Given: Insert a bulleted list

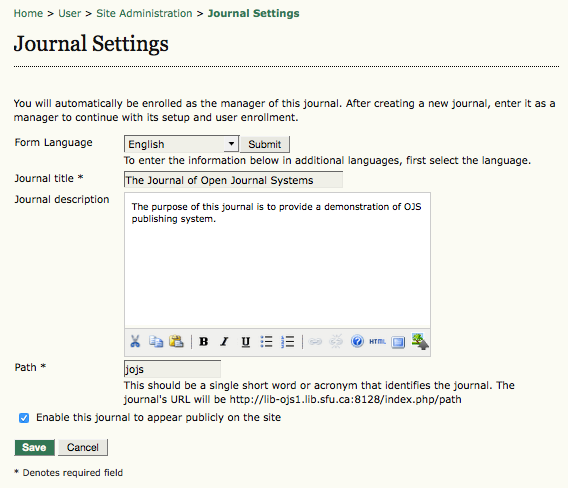Looking at the screenshot, I should (266, 341).
